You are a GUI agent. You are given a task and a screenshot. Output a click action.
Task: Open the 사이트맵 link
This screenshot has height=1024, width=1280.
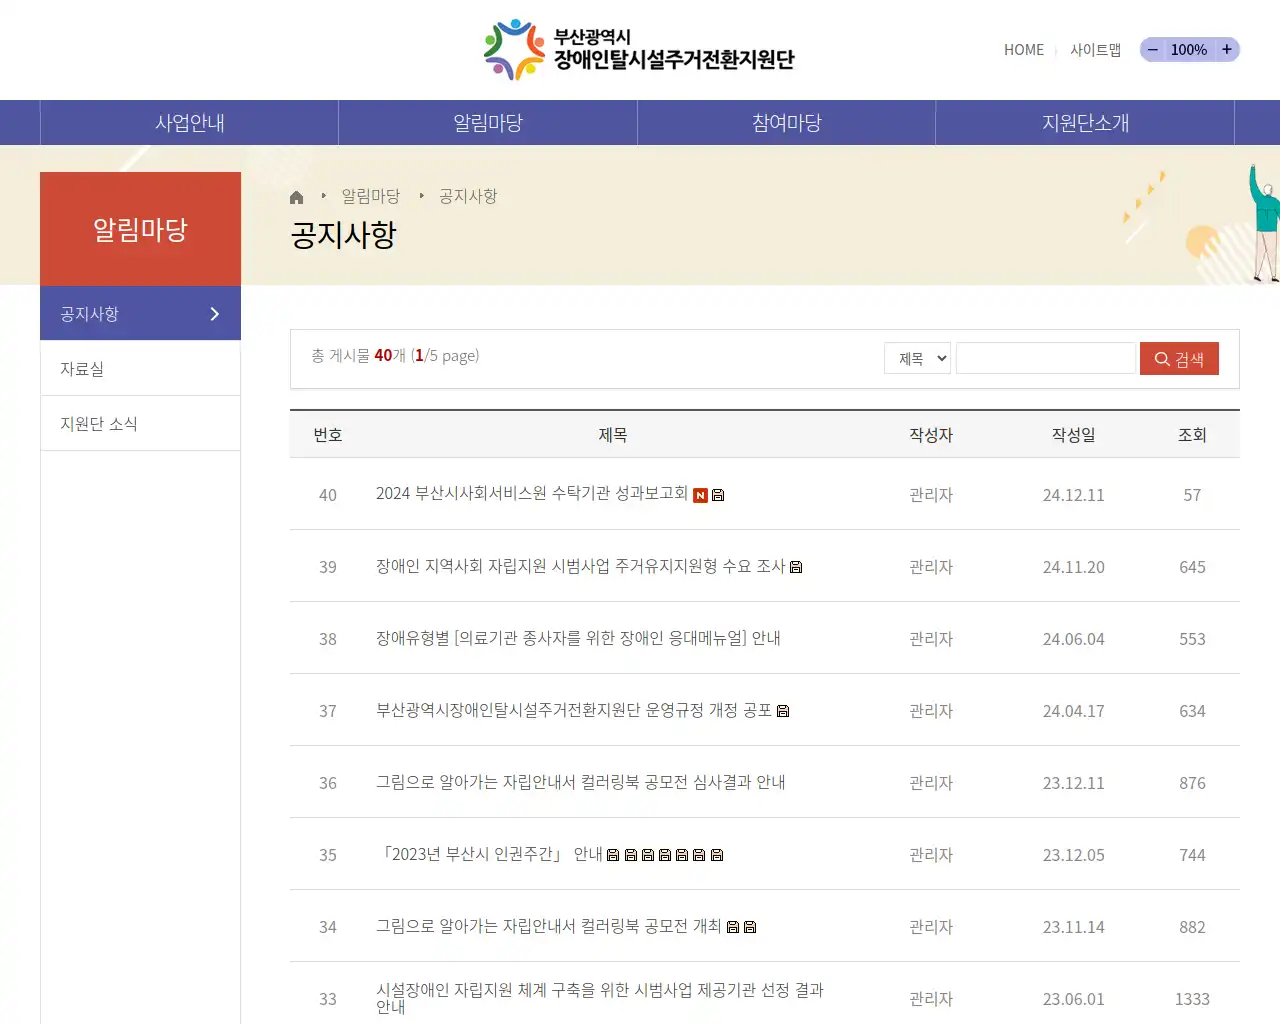pyautogui.click(x=1096, y=50)
